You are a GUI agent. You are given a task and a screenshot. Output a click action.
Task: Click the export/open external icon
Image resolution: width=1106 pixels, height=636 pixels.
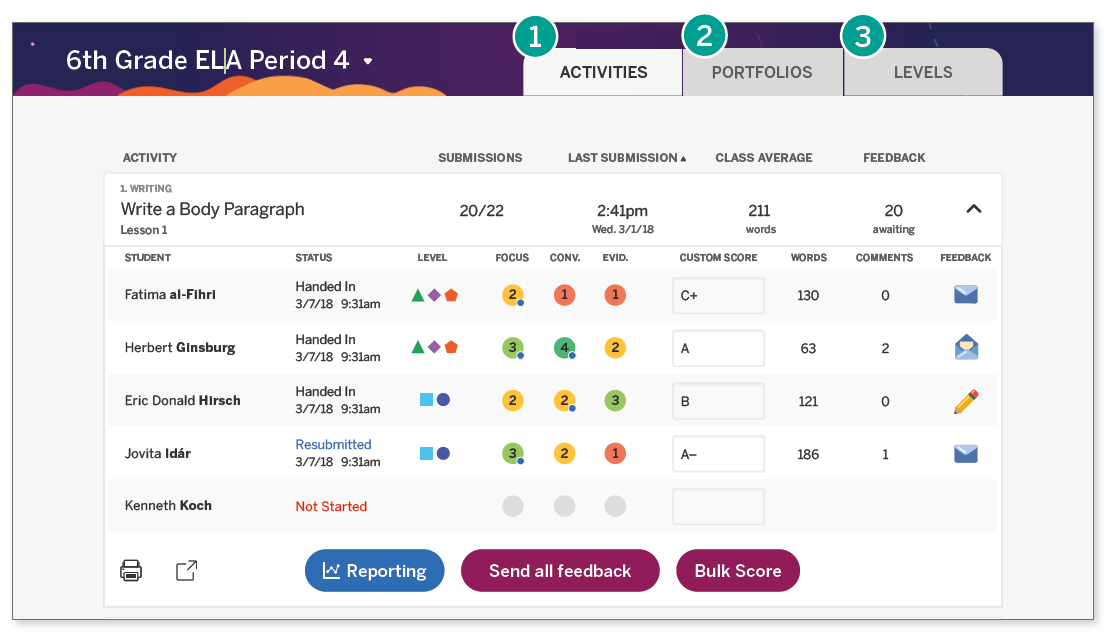pyautogui.click(x=186, y=571)
